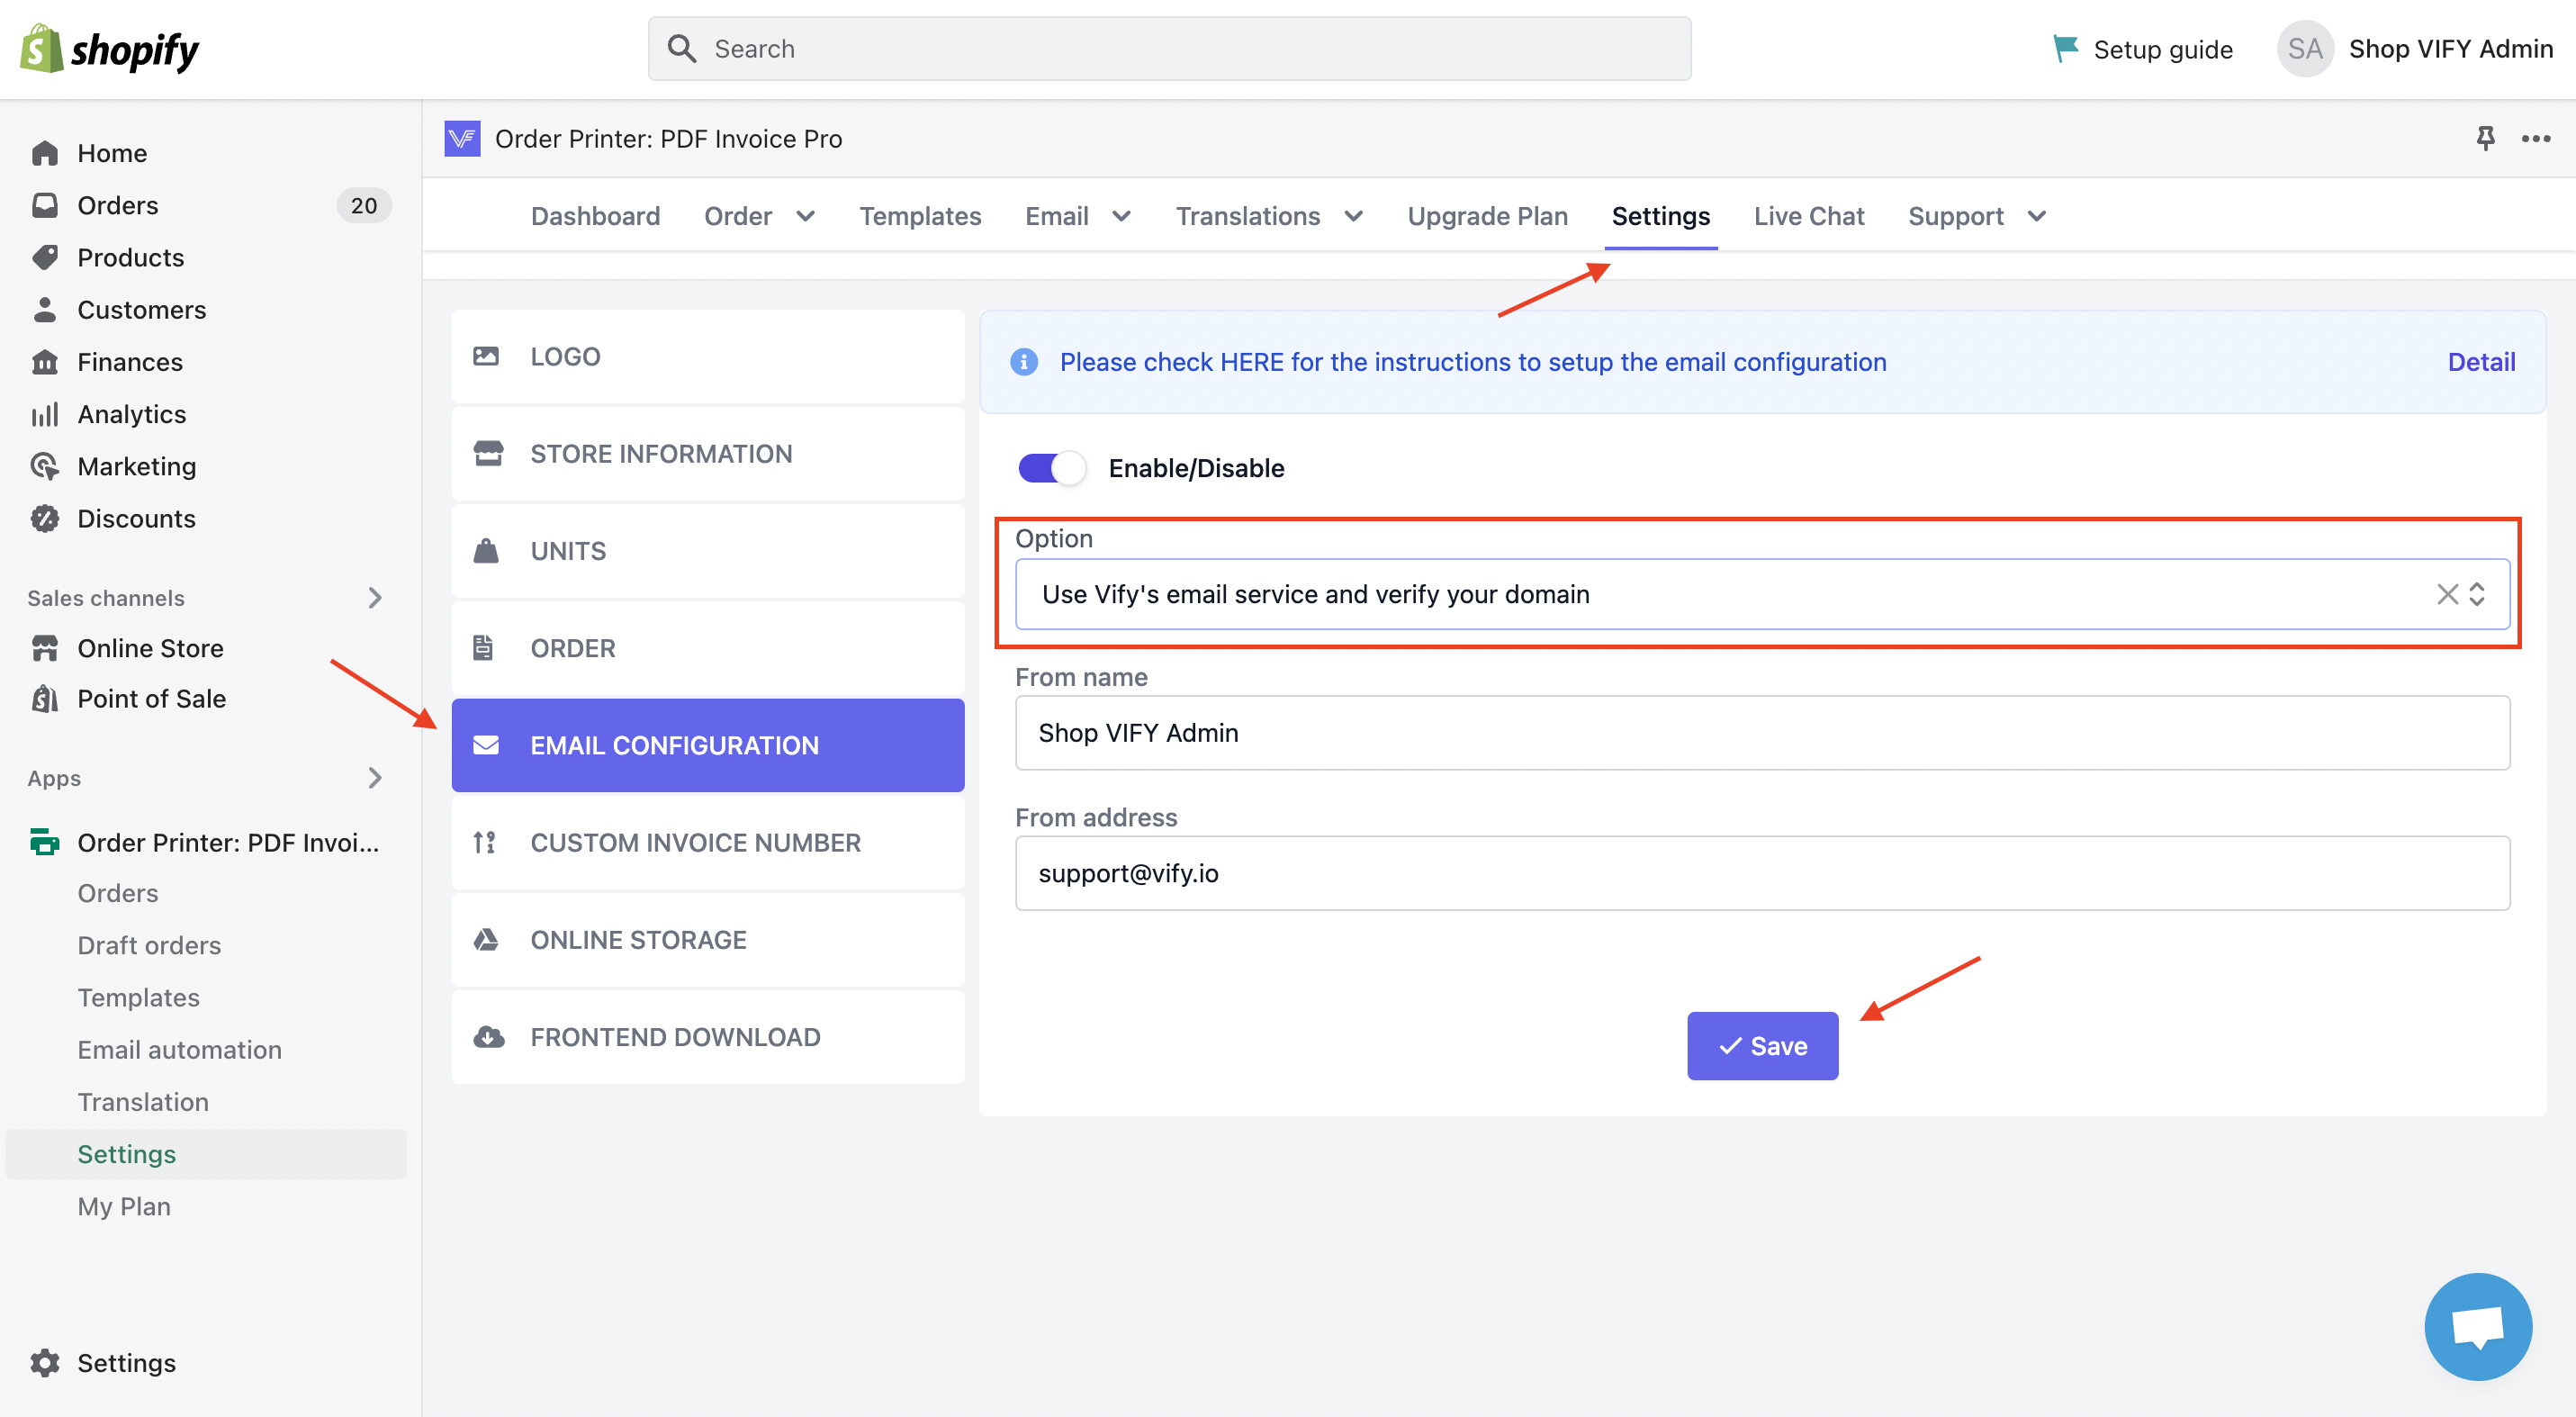The image size is (2576, 1417).
Task: Click the bottom Settings gear icon
Action: point(44,1362)
